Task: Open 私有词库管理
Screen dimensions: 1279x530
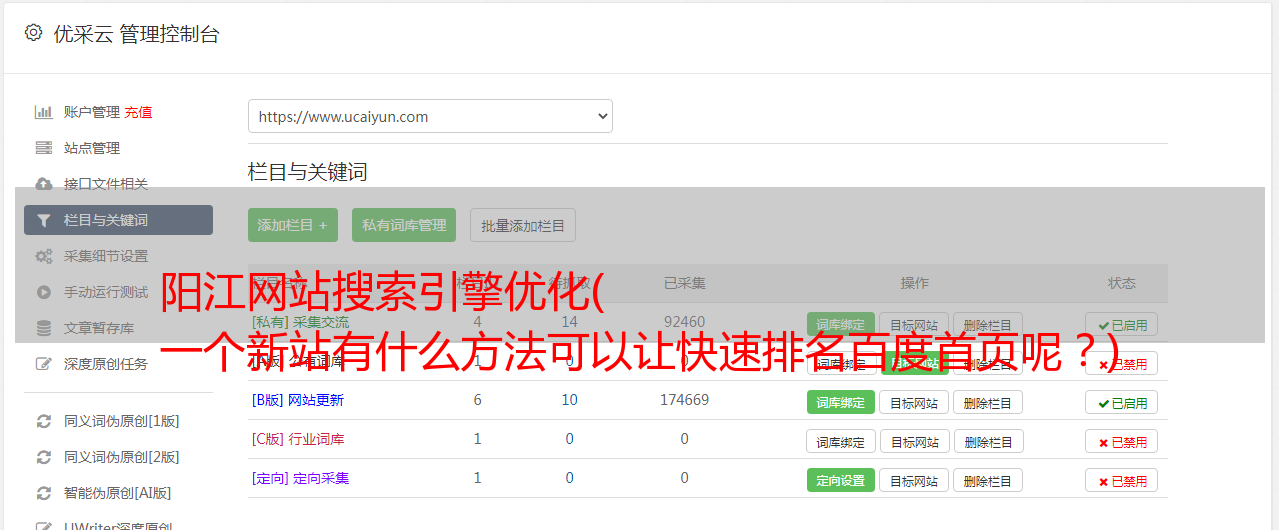Action: point(404,225)
